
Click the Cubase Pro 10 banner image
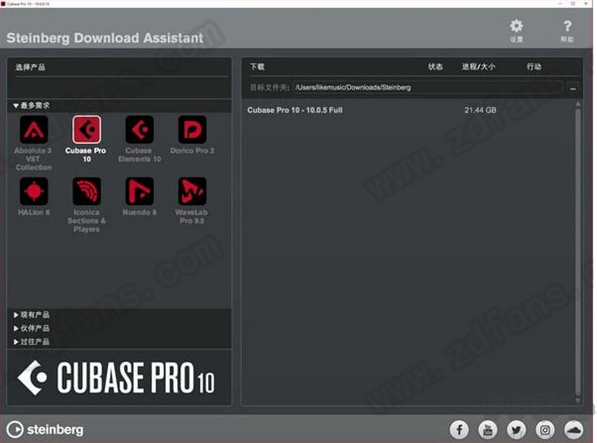pos(119,377)
